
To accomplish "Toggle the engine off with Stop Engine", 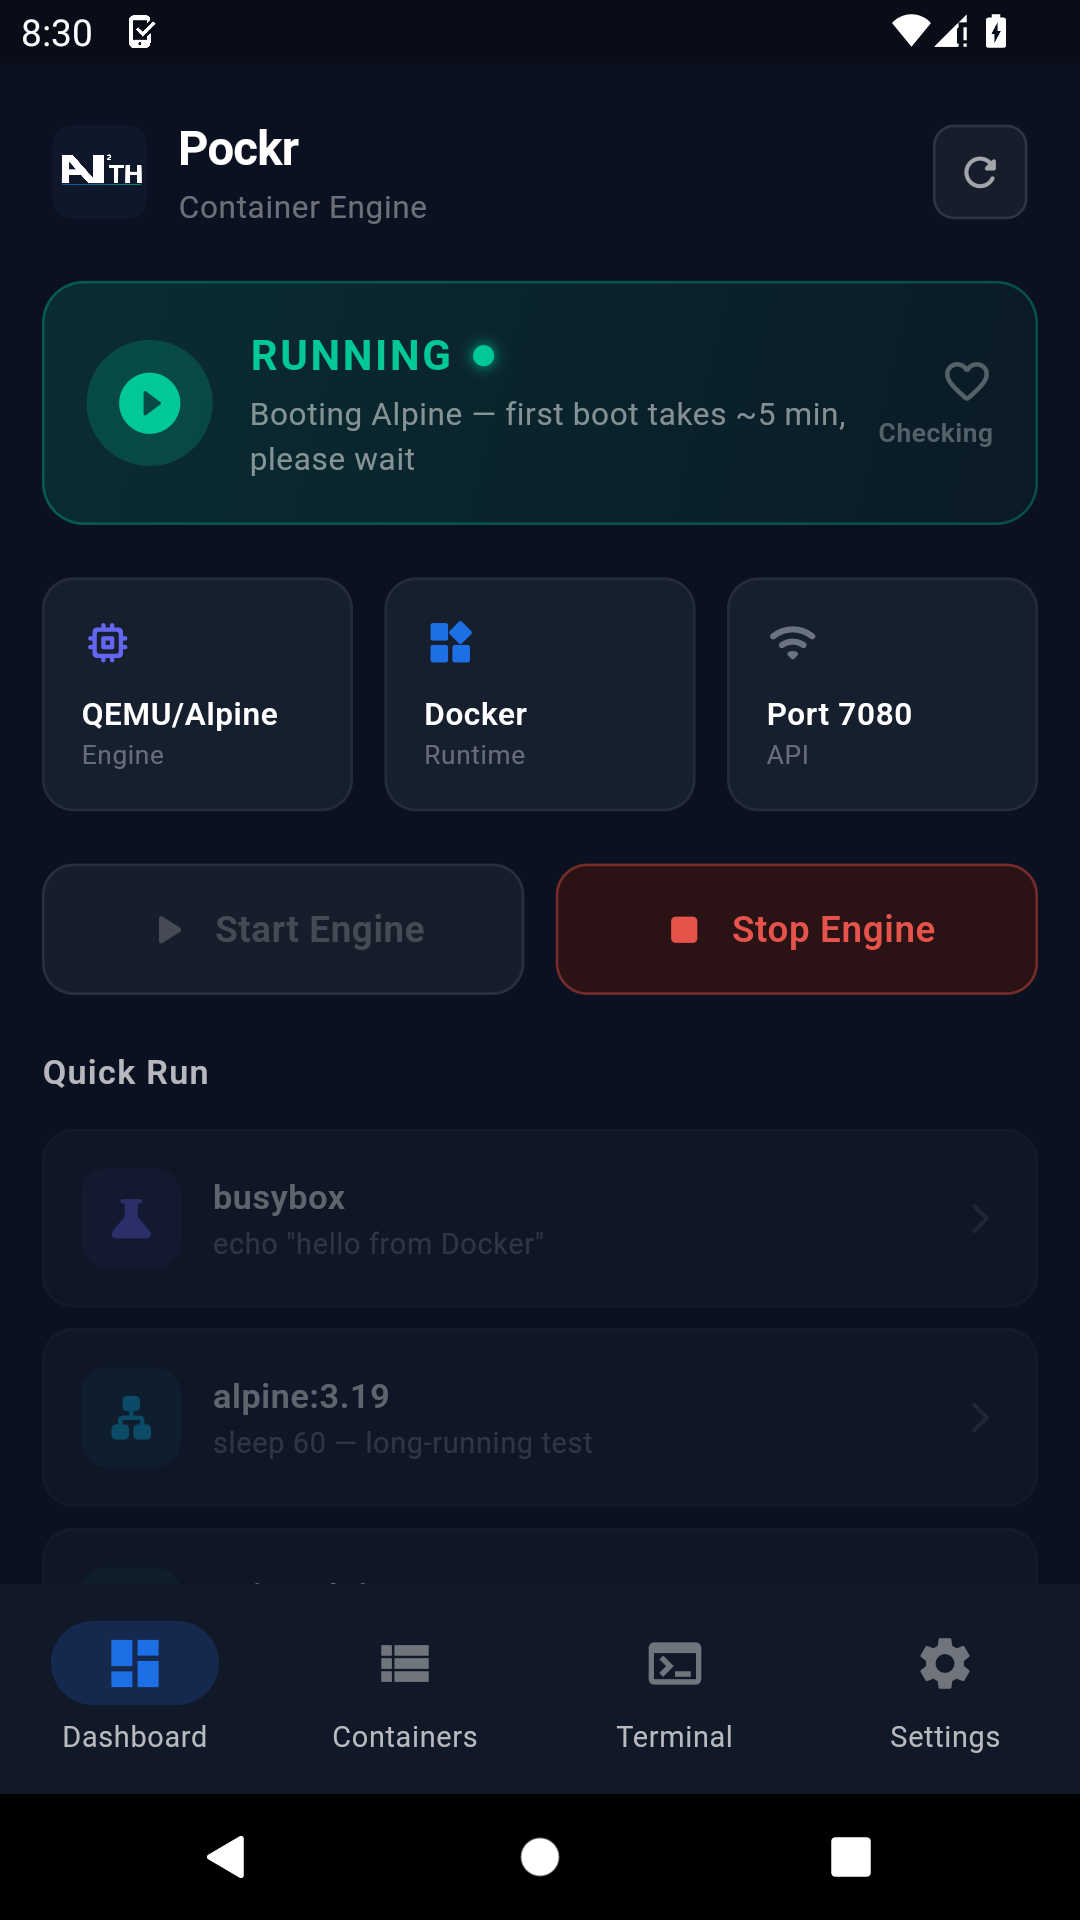I will [796, 929].
